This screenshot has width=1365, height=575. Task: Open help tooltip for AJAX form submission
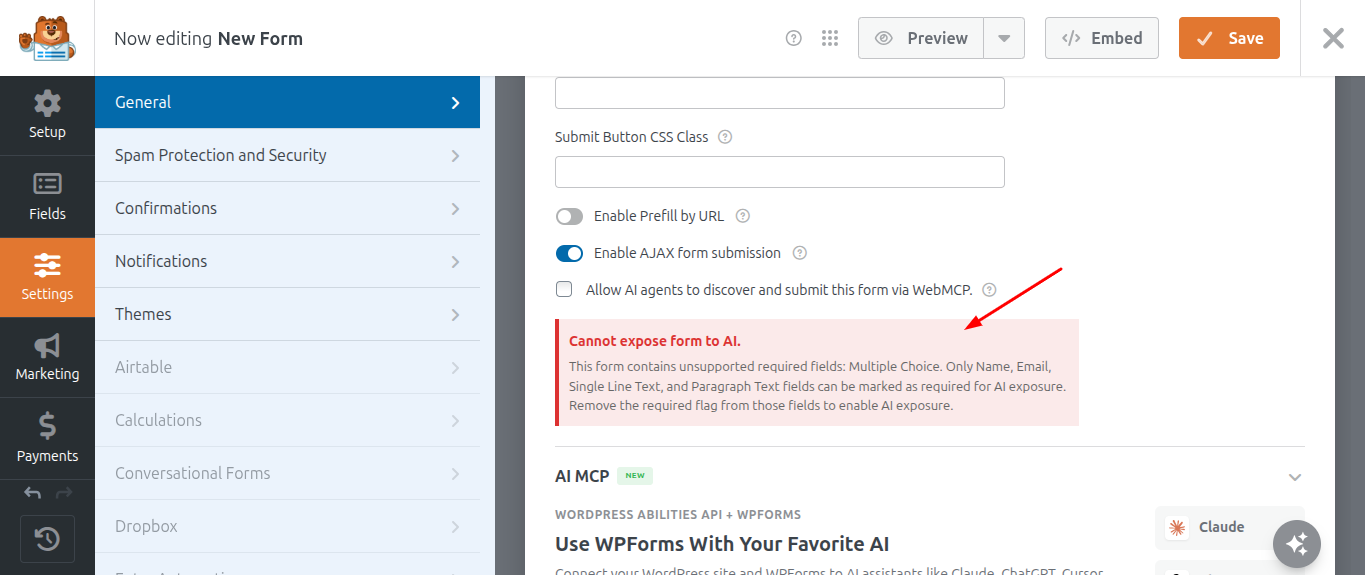click(x=799, y=253)
